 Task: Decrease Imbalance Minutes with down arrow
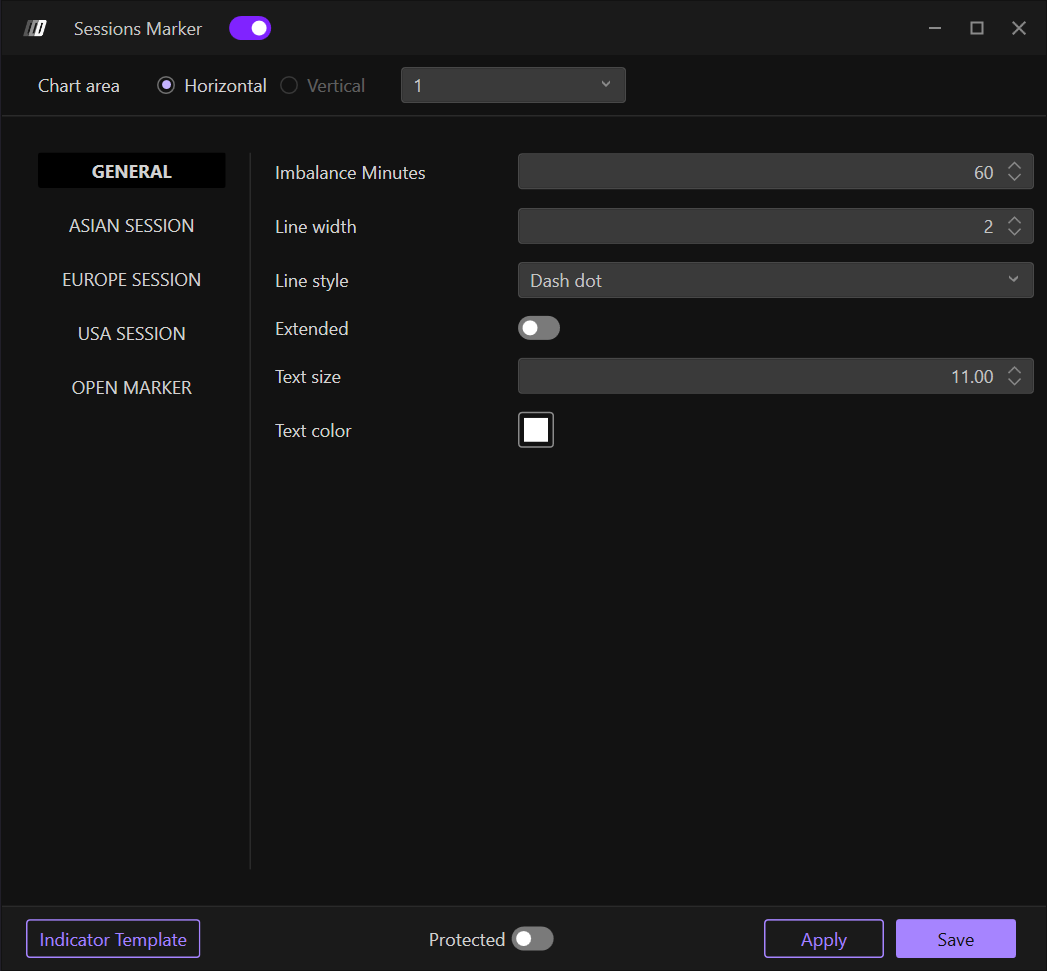click(x=1014, y=179)
